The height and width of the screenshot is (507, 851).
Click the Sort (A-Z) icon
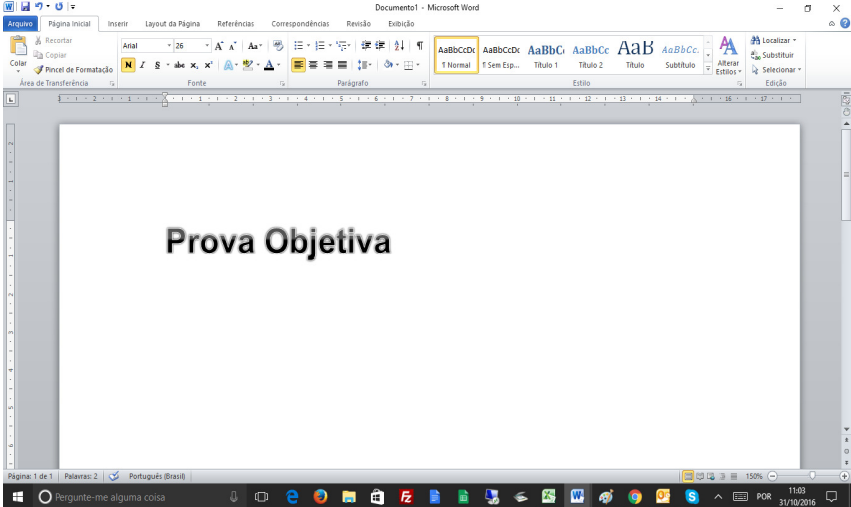click(x=399, y=46)
